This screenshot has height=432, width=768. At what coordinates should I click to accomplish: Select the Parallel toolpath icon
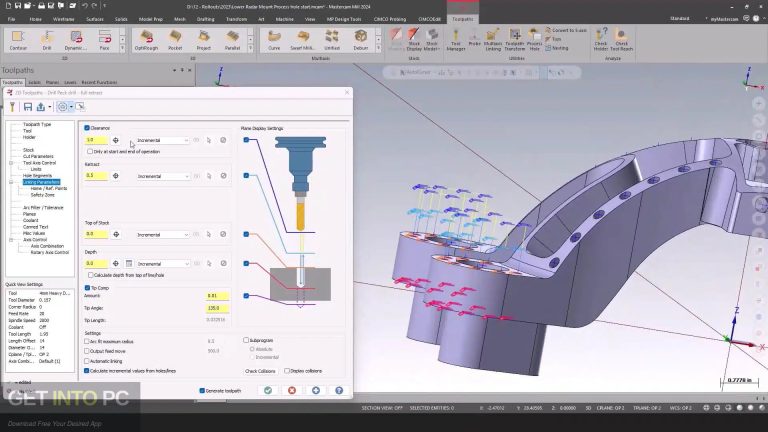[232, 40]
